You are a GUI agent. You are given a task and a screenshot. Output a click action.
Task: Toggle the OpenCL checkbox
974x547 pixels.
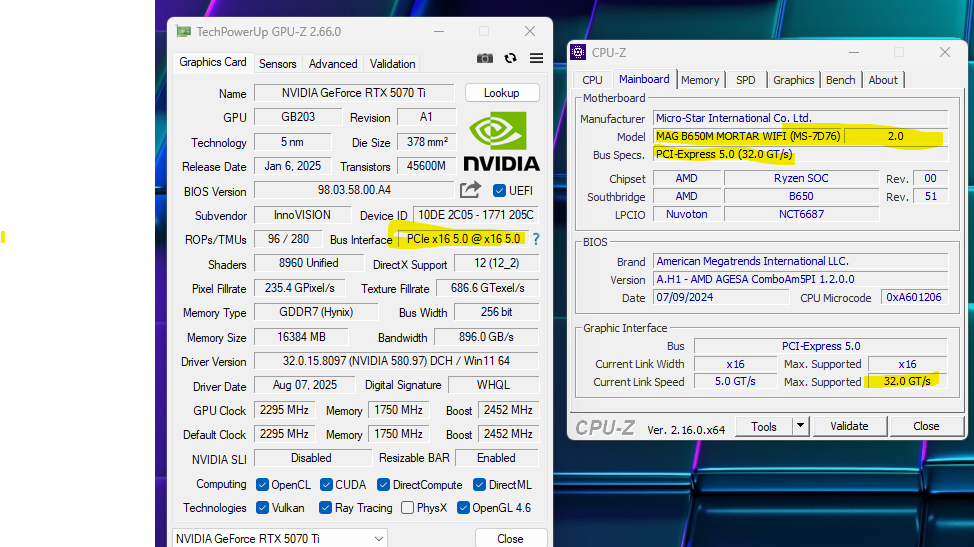[x=262, y=484]
